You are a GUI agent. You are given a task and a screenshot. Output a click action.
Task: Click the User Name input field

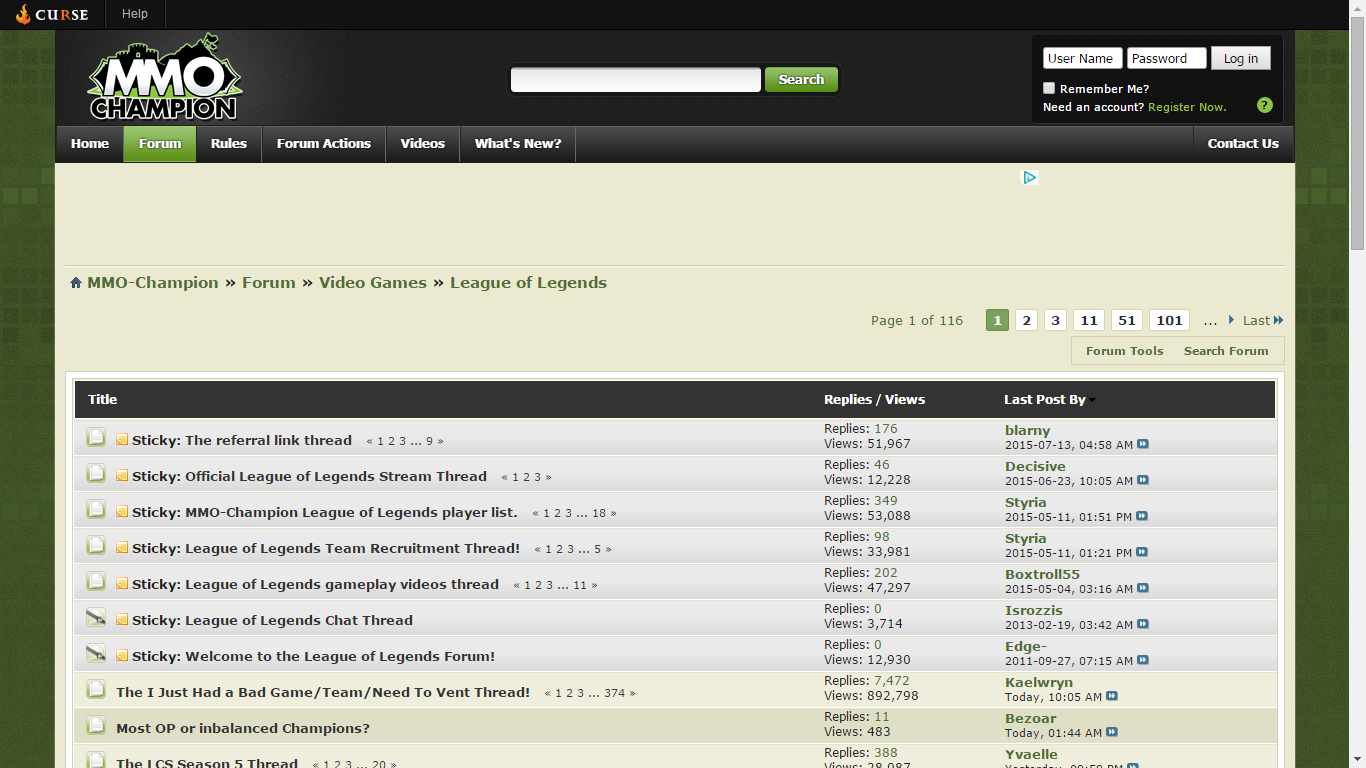1082,58
